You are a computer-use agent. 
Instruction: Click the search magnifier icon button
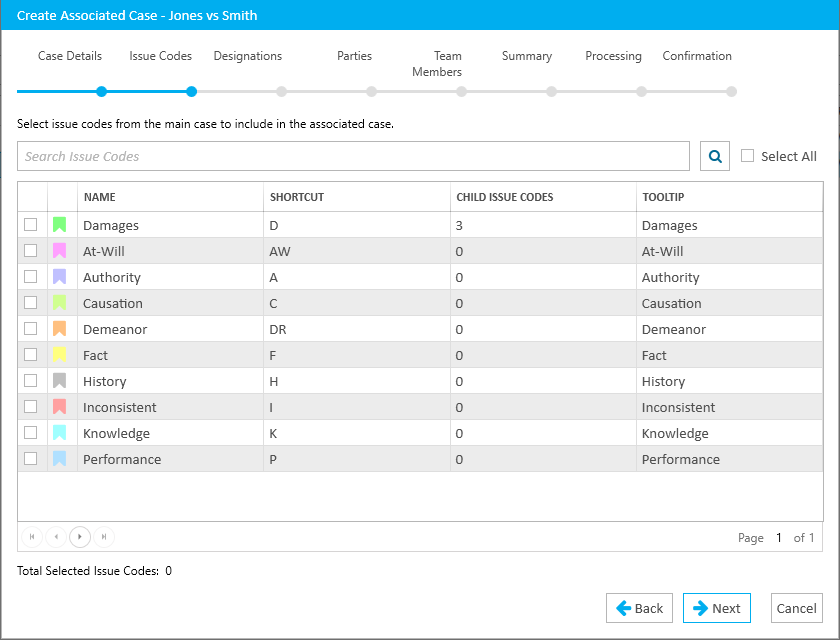point(715,156)
